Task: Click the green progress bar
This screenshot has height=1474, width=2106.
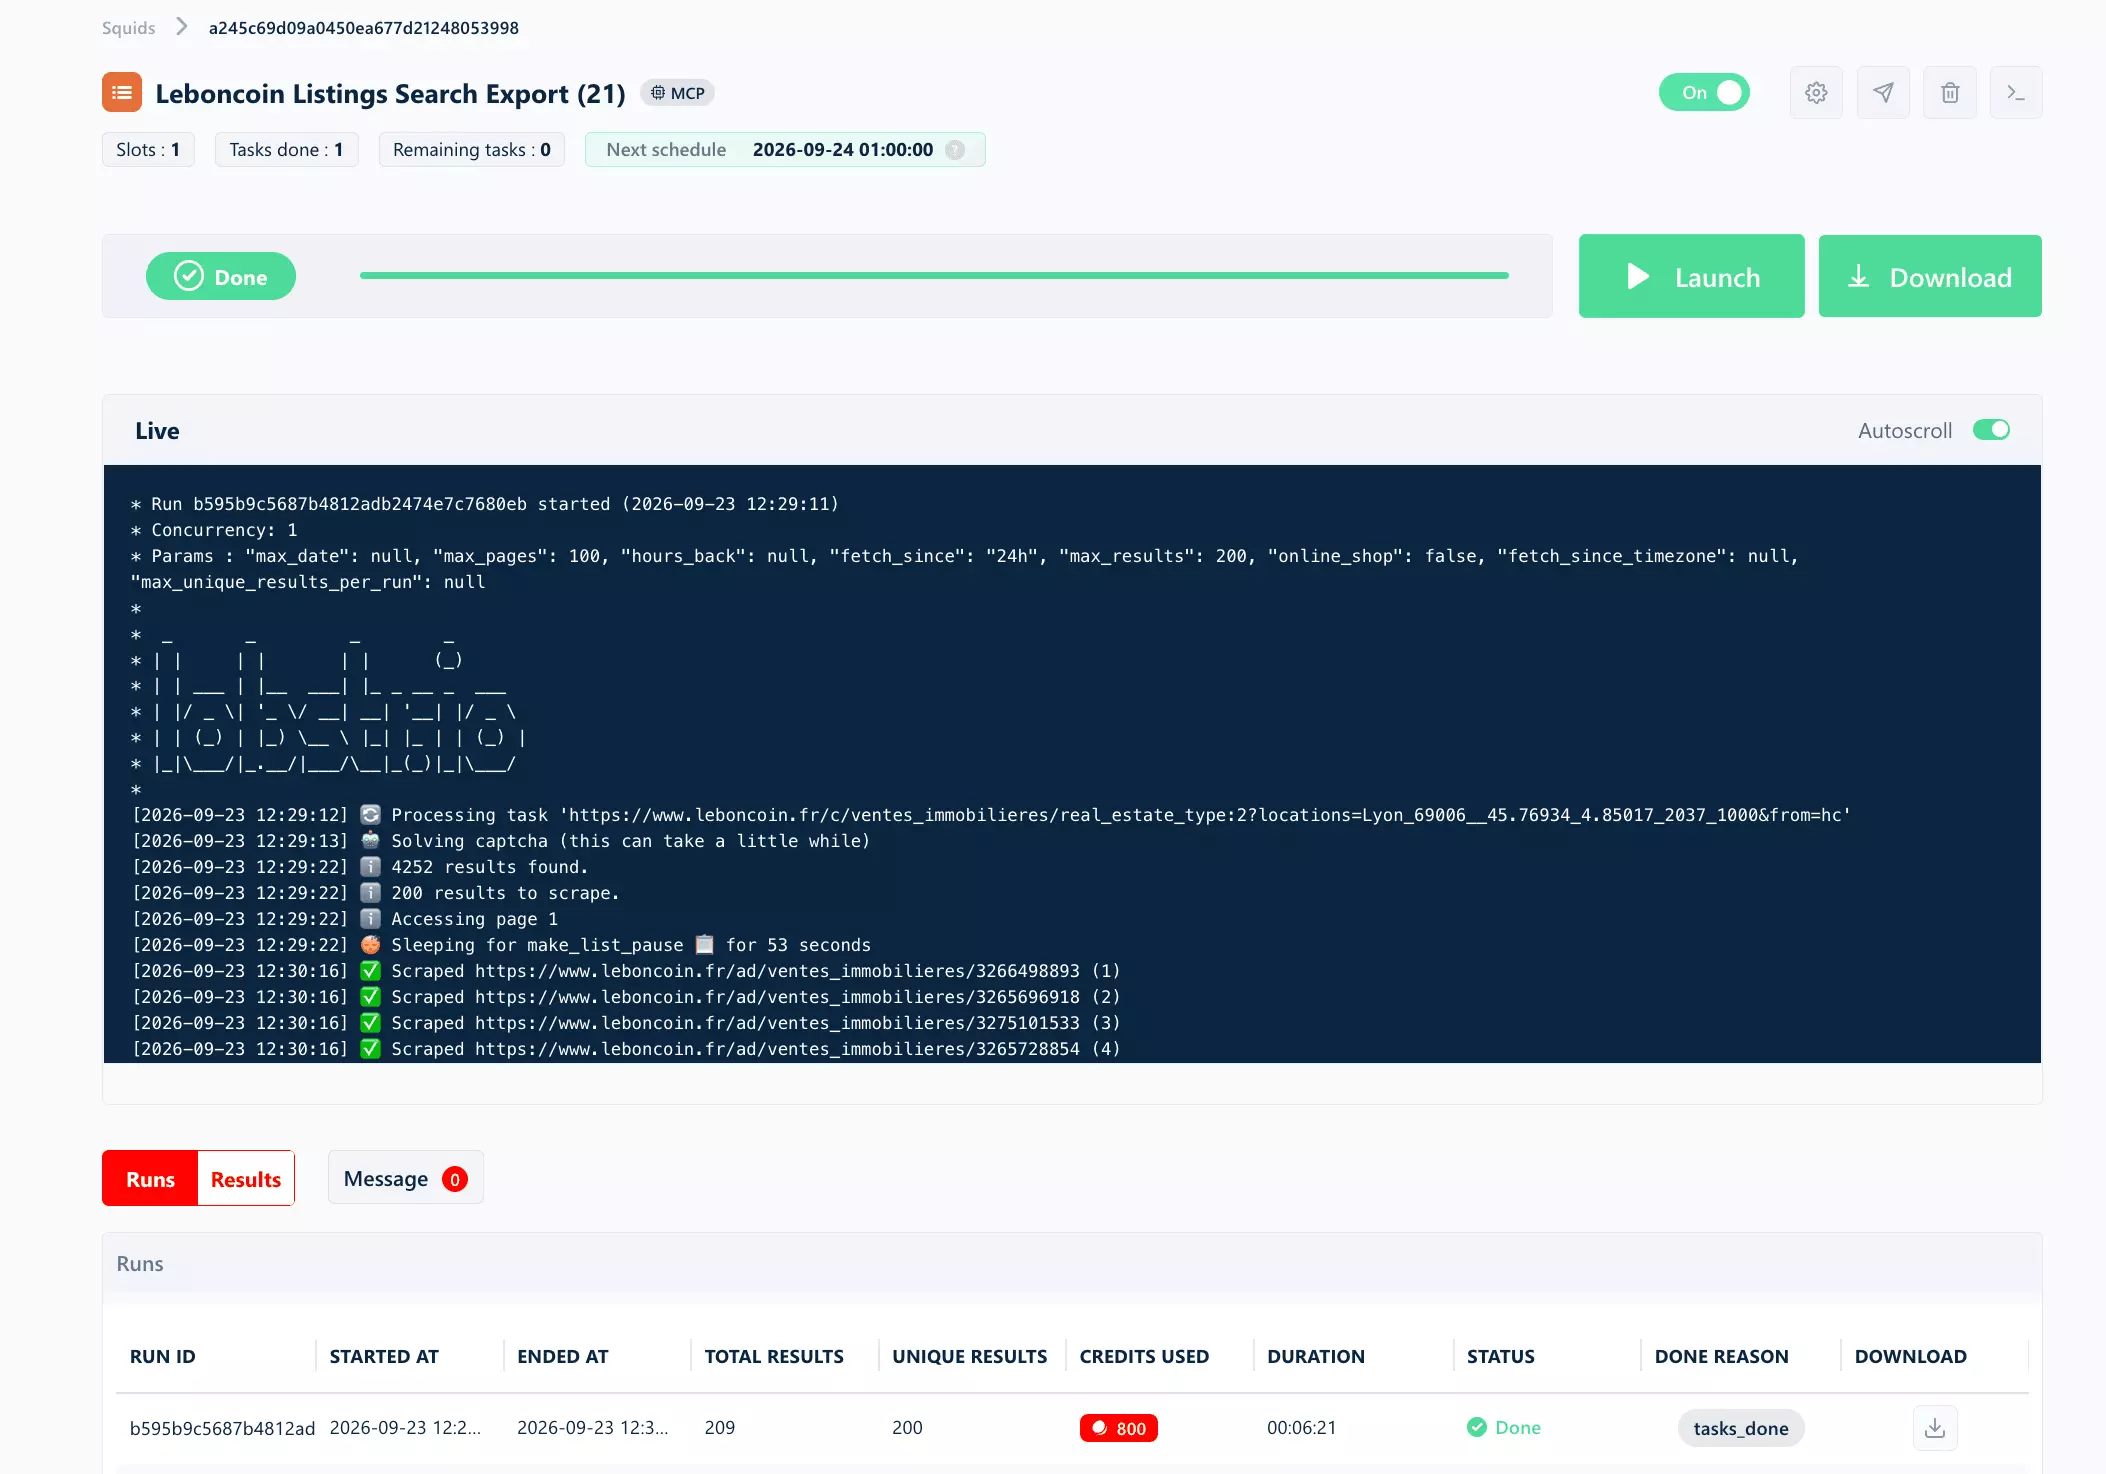Action: pyautogui.click(x=934, y=275)
